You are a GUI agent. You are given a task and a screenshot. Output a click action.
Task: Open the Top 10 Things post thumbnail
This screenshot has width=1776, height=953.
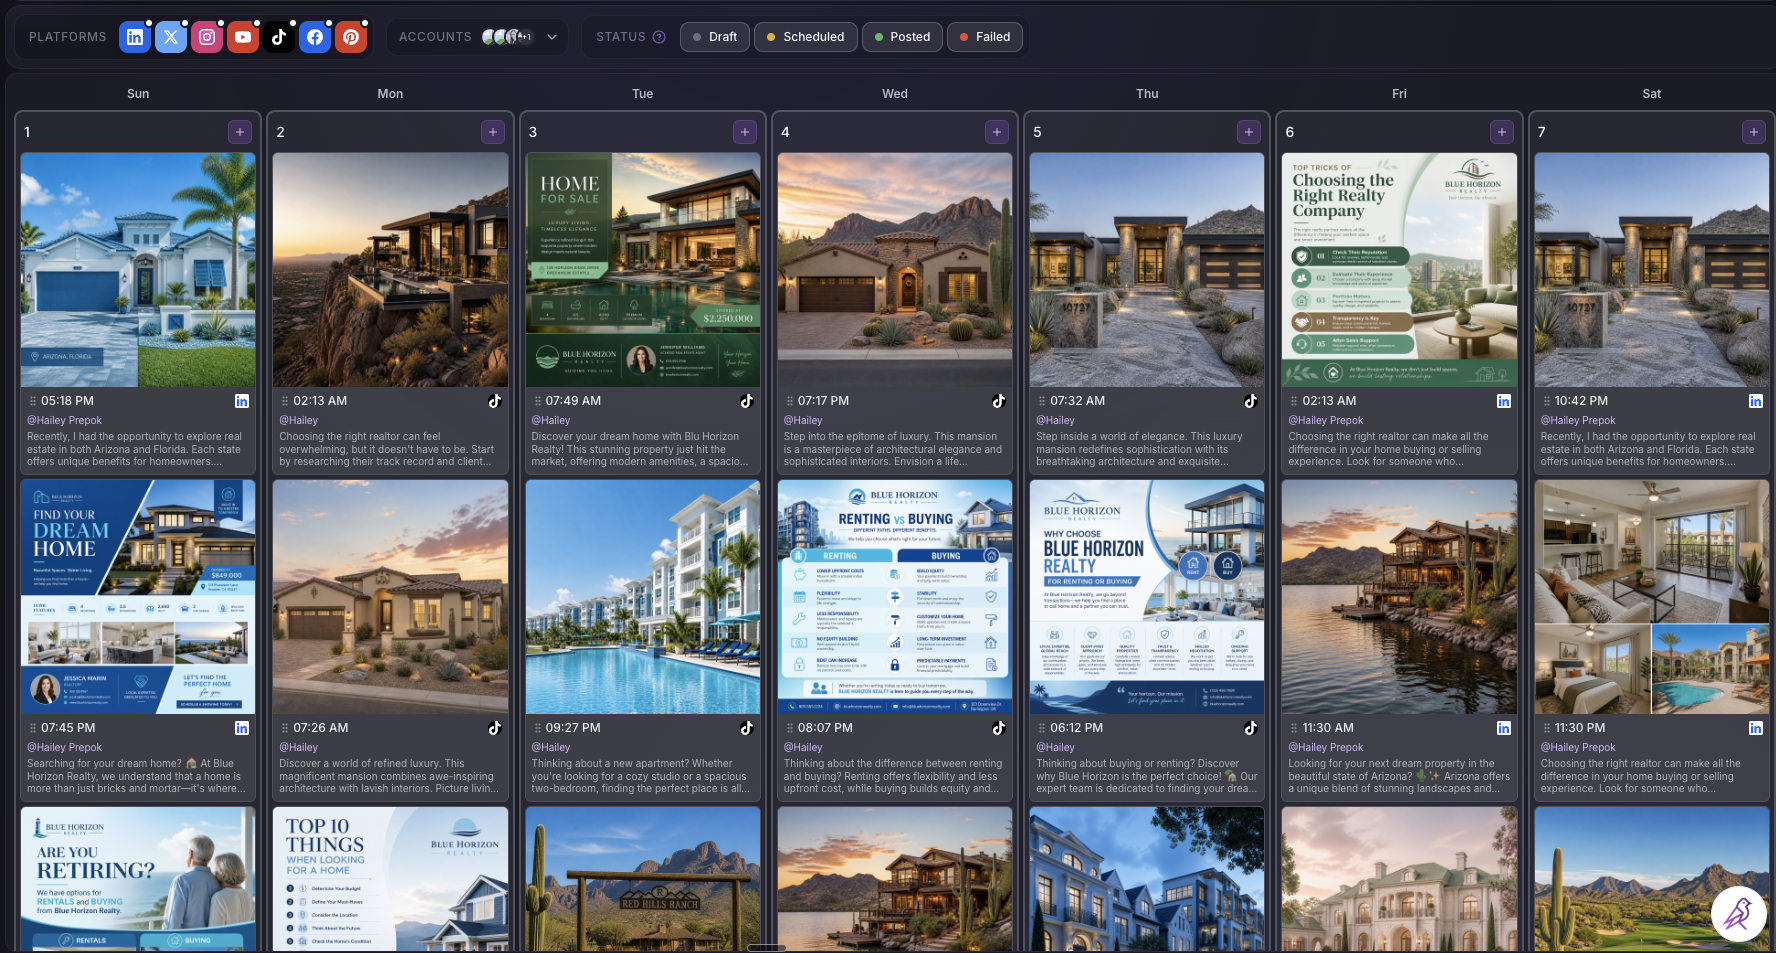point(390,879)
